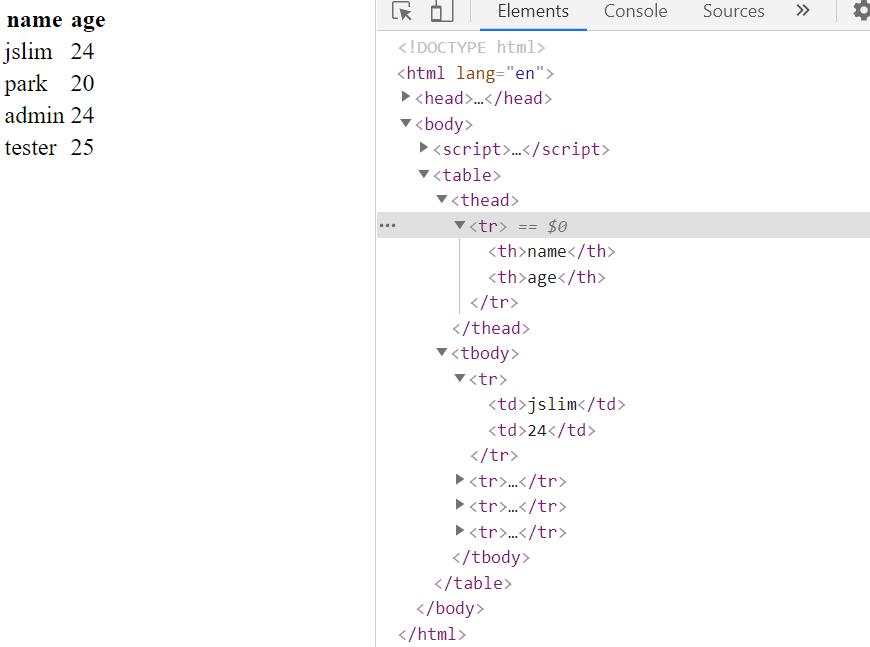Select the <td>24</td> node
The width and height of the screenshot is (870, 647).
coord(542,430)
